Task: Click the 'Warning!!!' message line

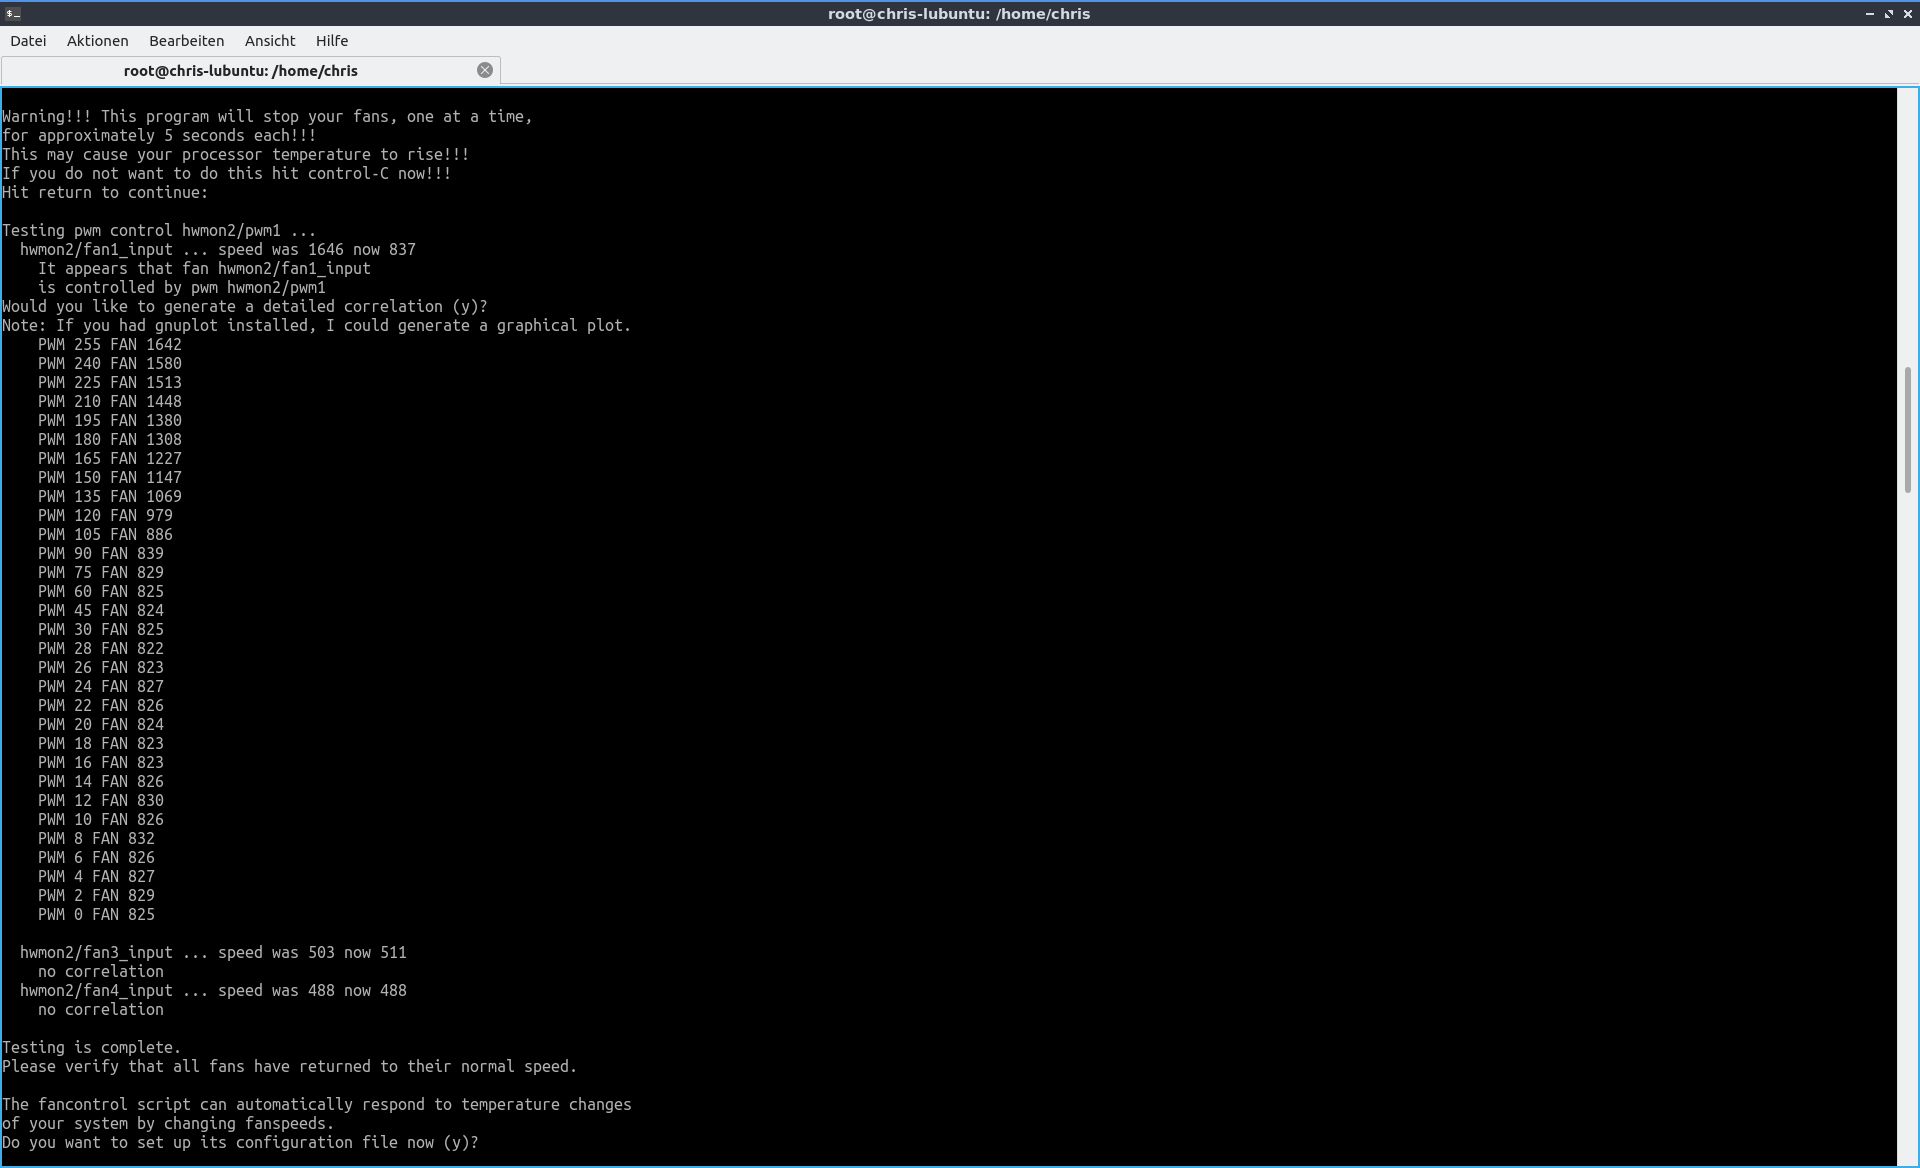Action: tap(267, 116)
